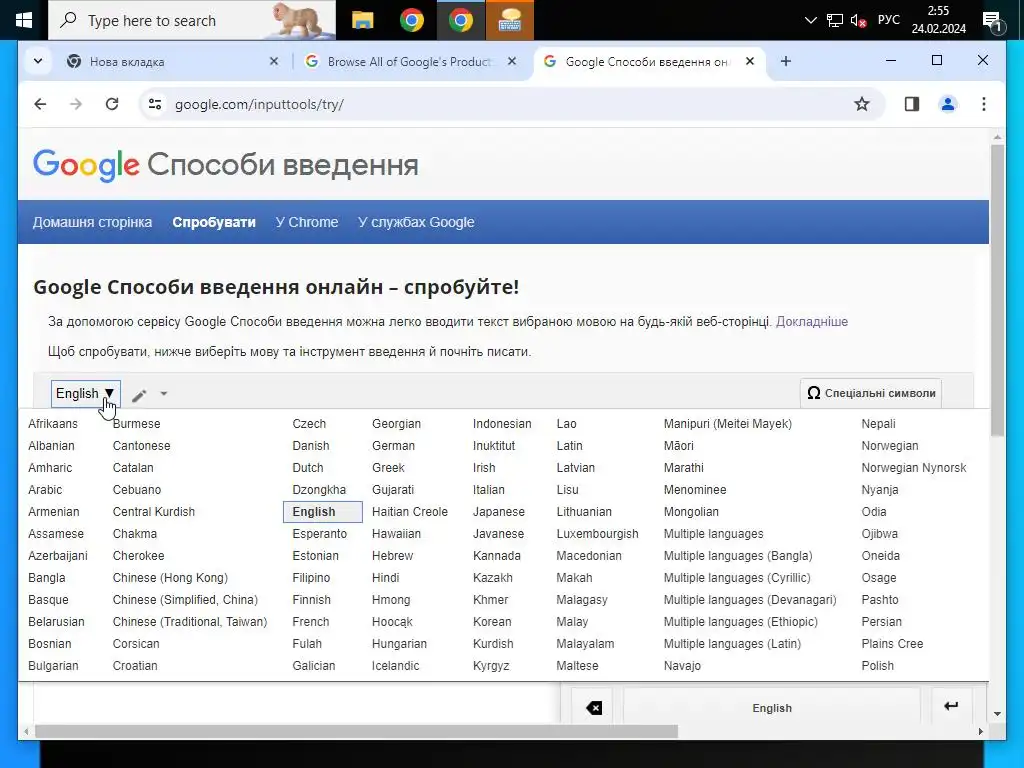Click virtual keyboard enter key
The width and height of the screenshot is (1024, 768).
[951, 706]
